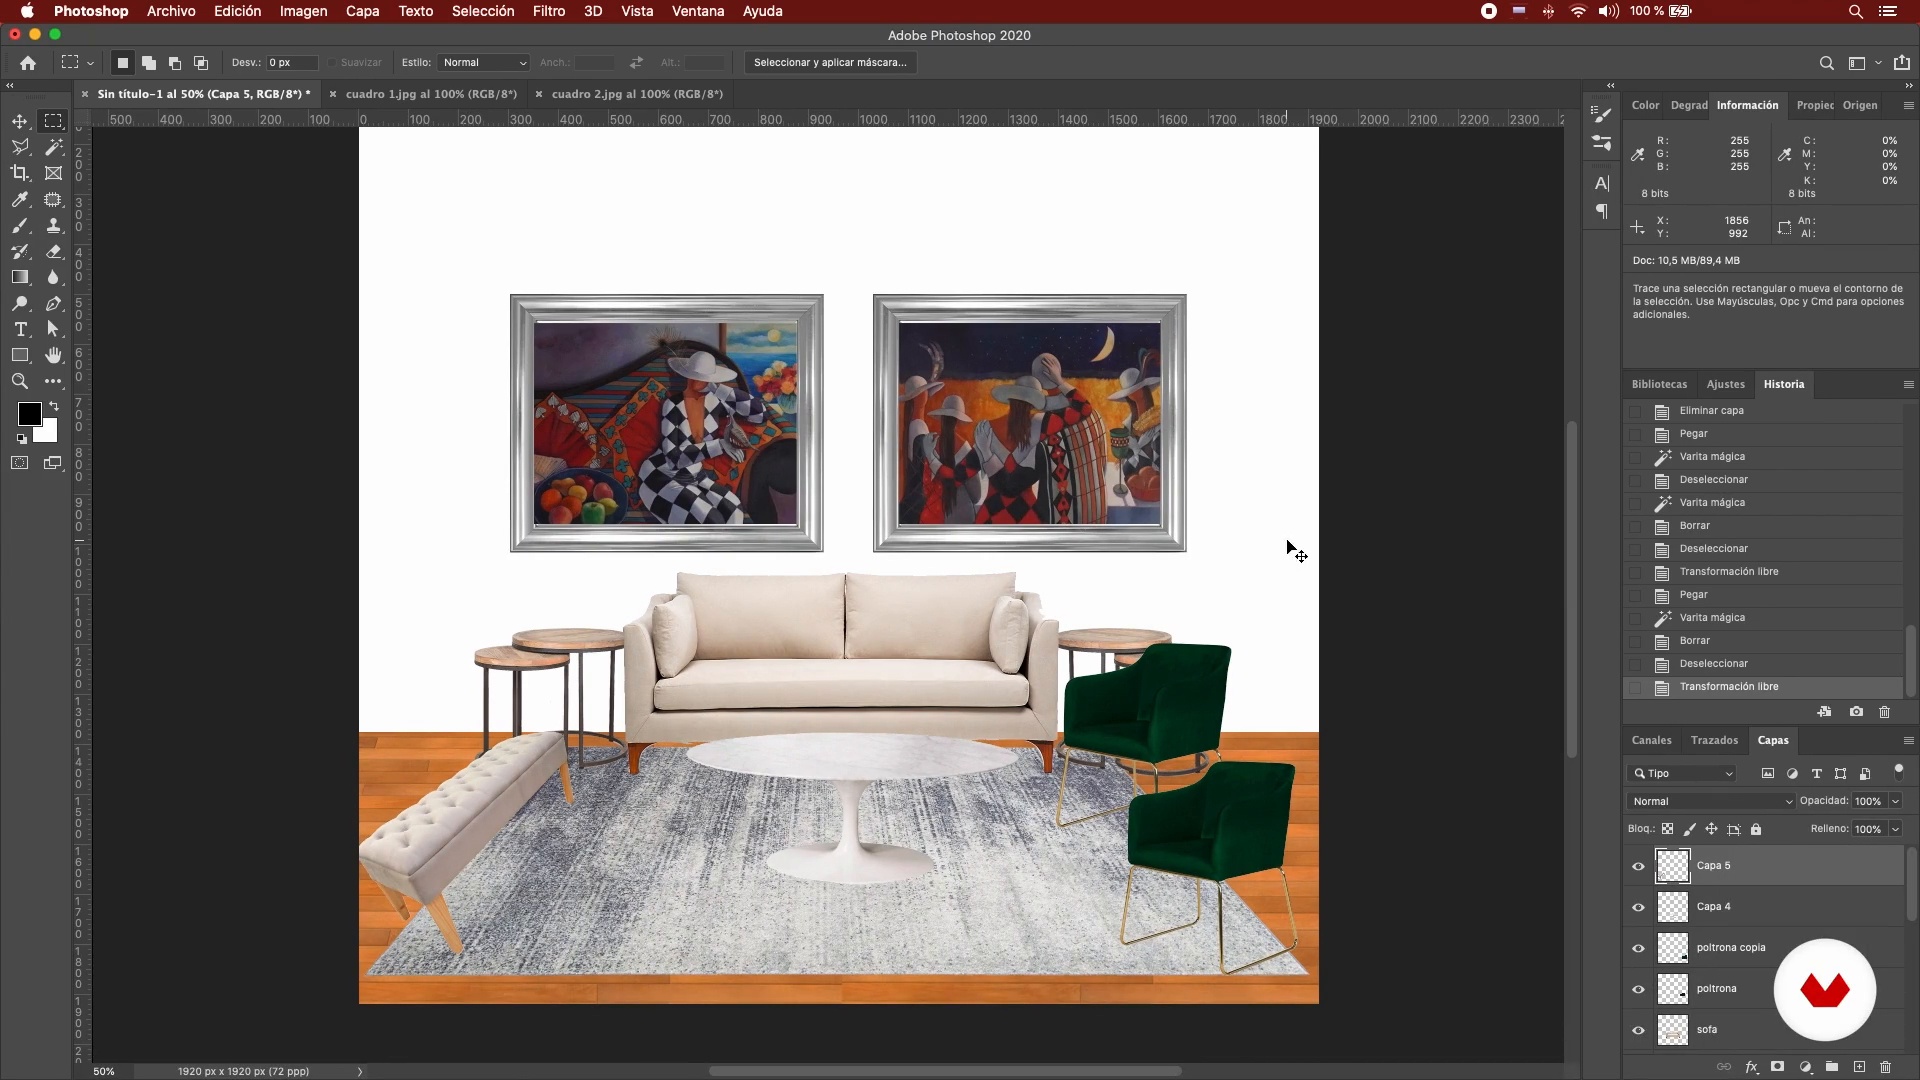
Task: Select the Rectangular Marquee tool
Action: click(x=53, y=121)
